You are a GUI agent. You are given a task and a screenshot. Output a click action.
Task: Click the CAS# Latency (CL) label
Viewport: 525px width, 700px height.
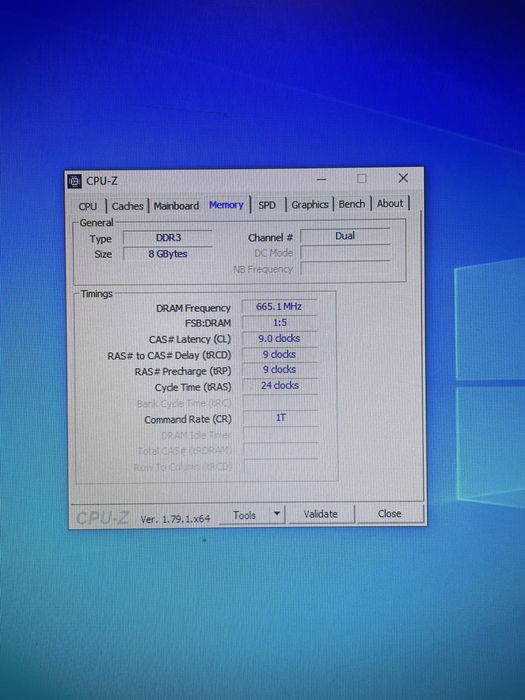[190, 340]
